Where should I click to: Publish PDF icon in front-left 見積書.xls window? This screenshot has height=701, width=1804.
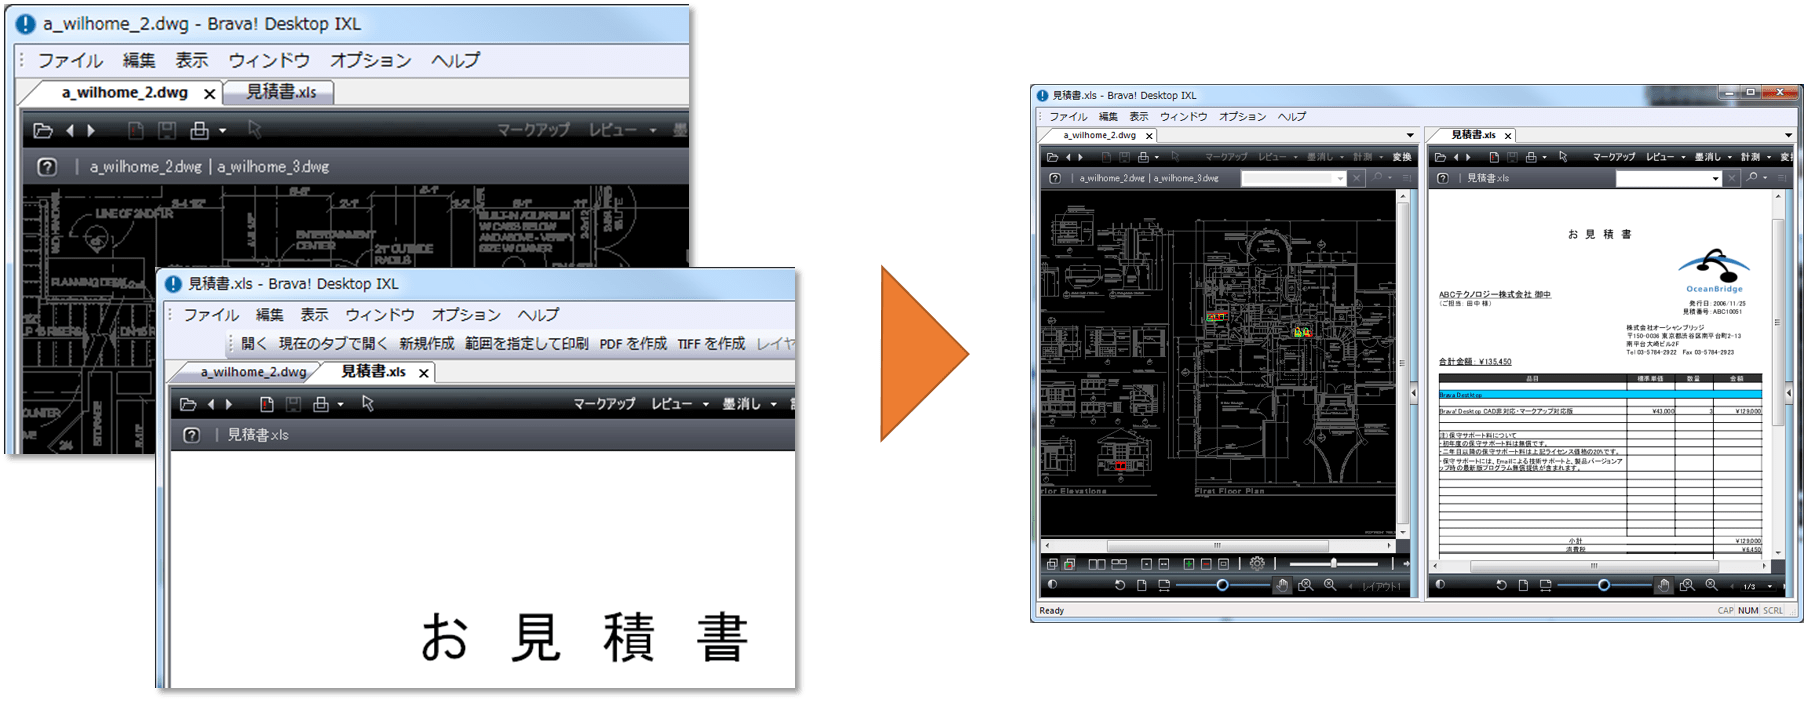point(267,404)
